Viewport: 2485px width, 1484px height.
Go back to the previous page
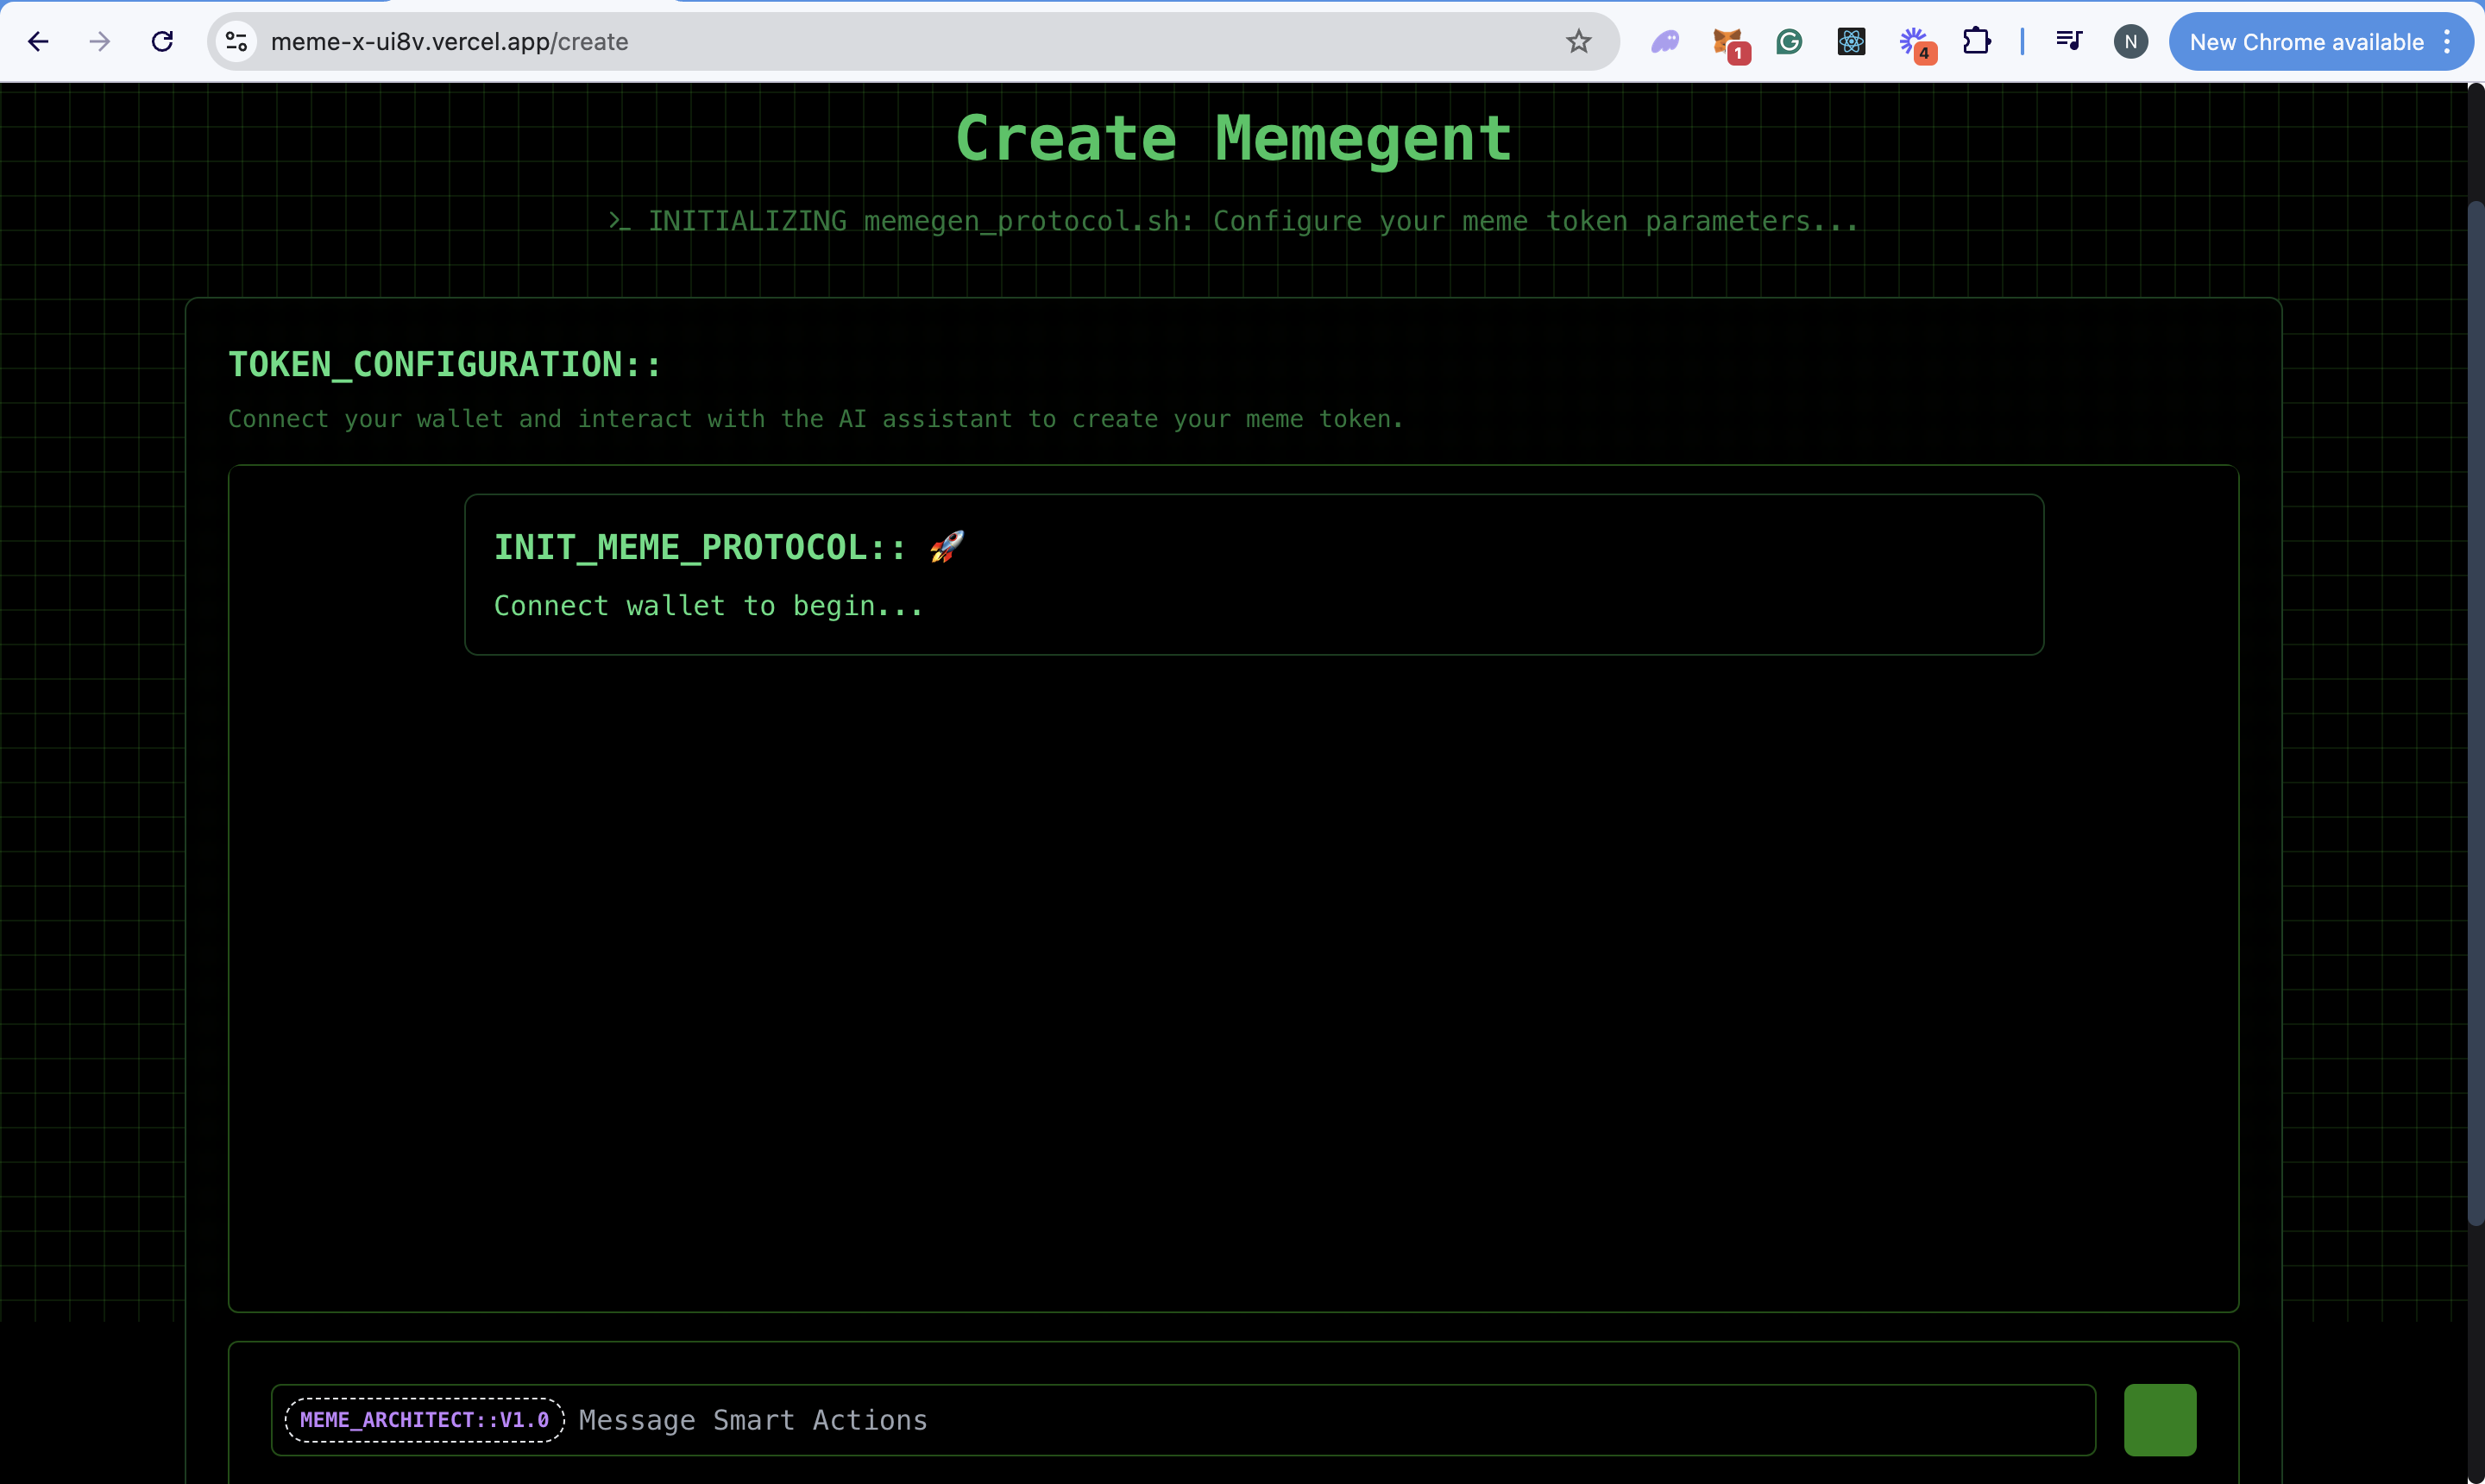coord(38,42)
